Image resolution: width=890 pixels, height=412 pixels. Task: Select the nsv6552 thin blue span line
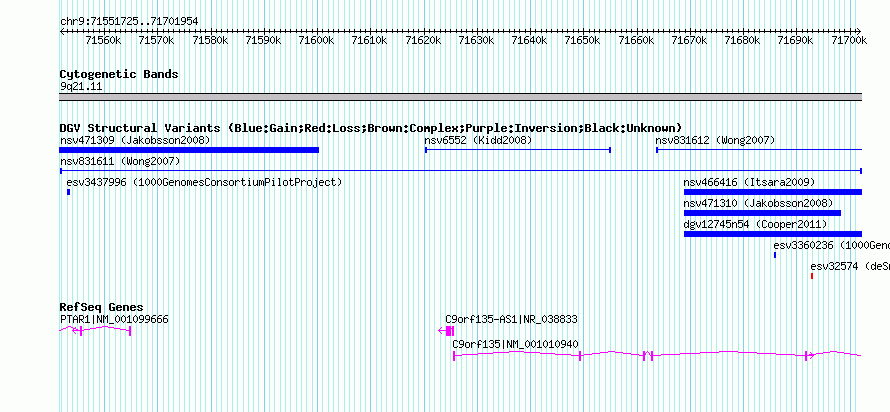(x=518, y=150)
